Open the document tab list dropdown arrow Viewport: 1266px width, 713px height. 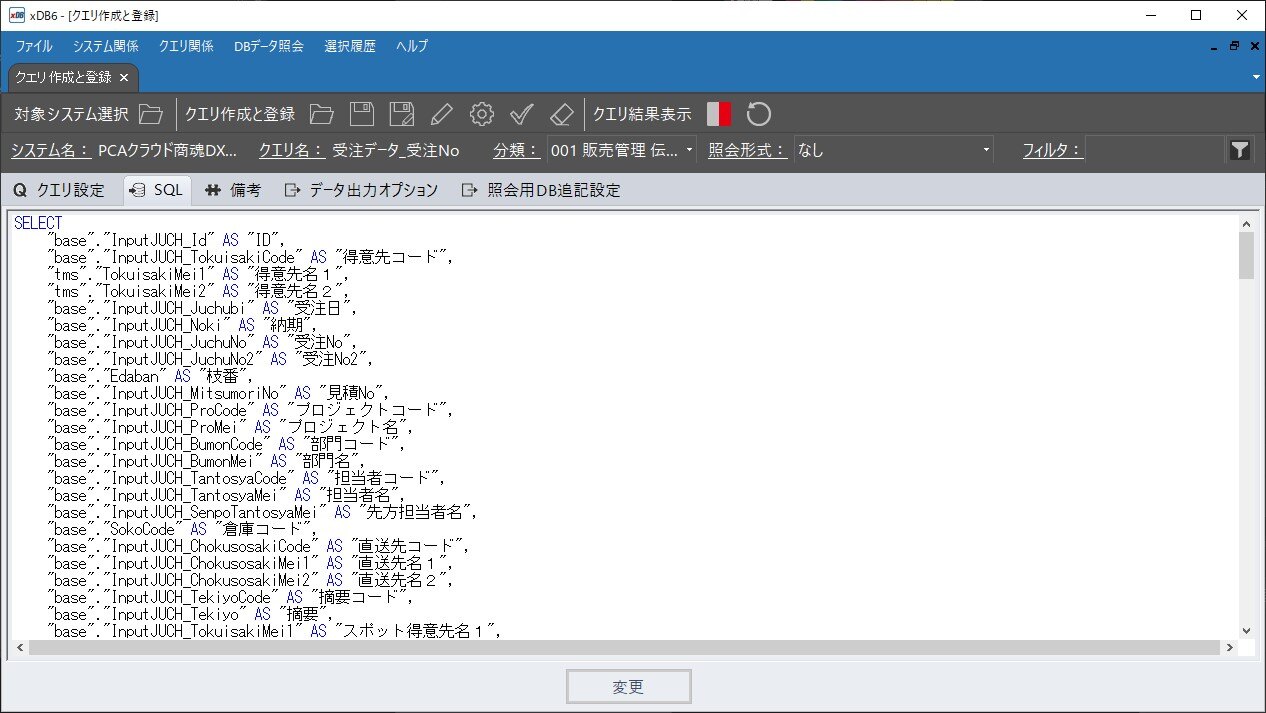click(1255, 77)
